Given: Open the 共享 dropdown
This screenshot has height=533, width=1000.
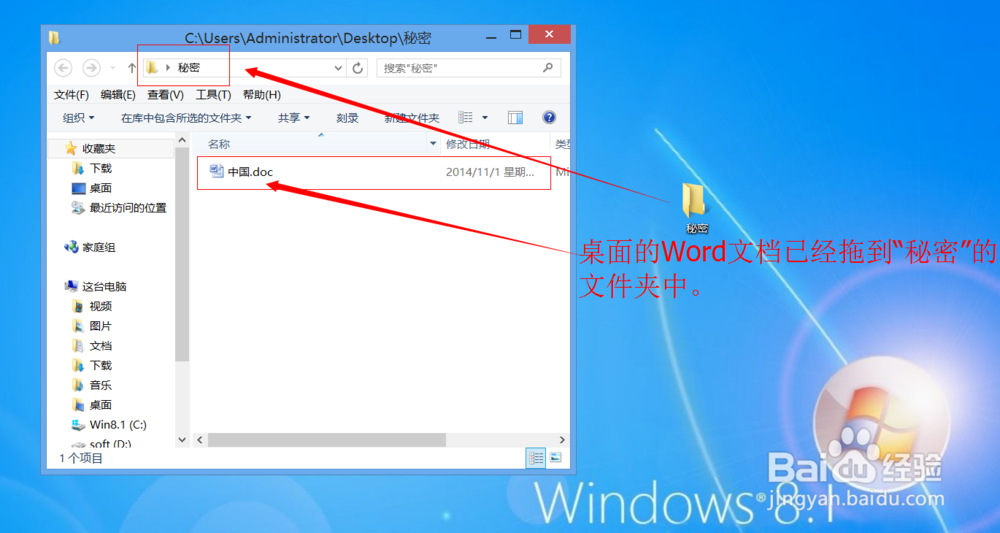Looking at the screenshot, I should pyautogui.click(x=293, y=118).
